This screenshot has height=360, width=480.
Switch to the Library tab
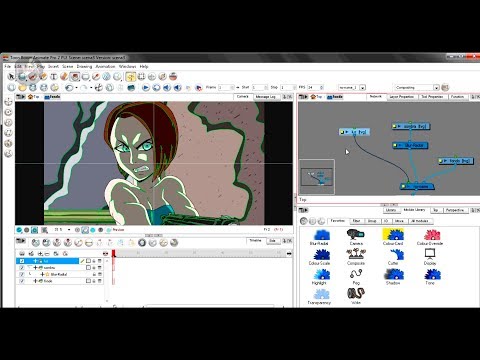pos(391,210)
